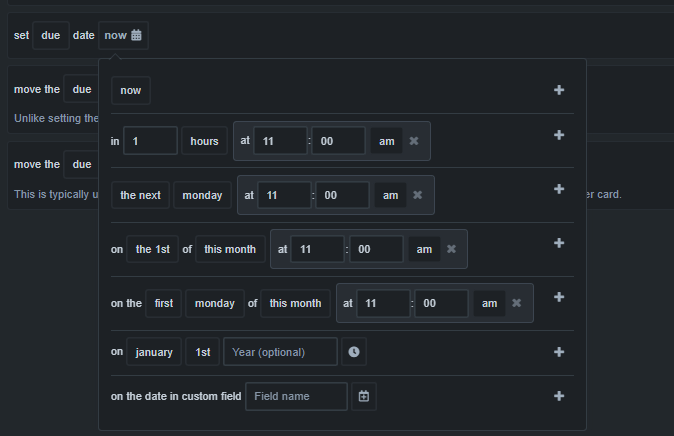Click 'on the date in custom field' text
The height and width of the screenshot is (436, 674).
click(176, 396)
